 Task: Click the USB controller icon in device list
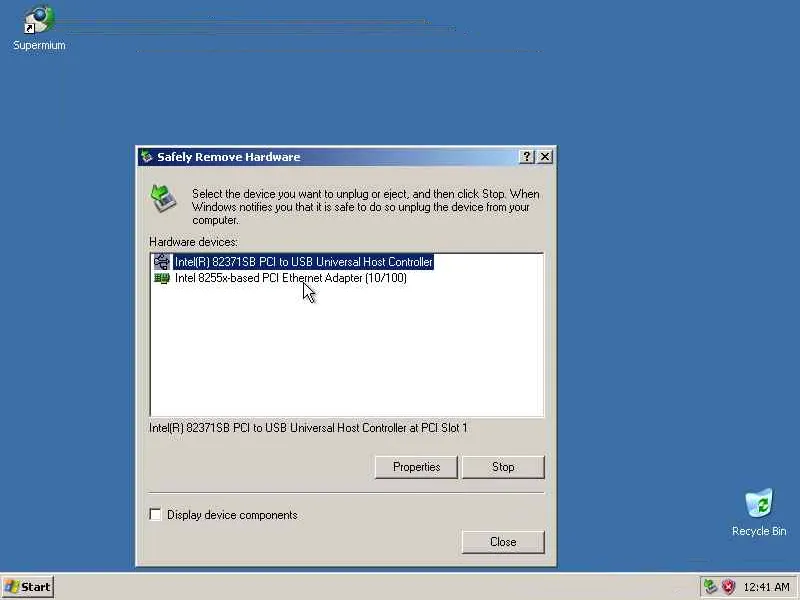162,262
